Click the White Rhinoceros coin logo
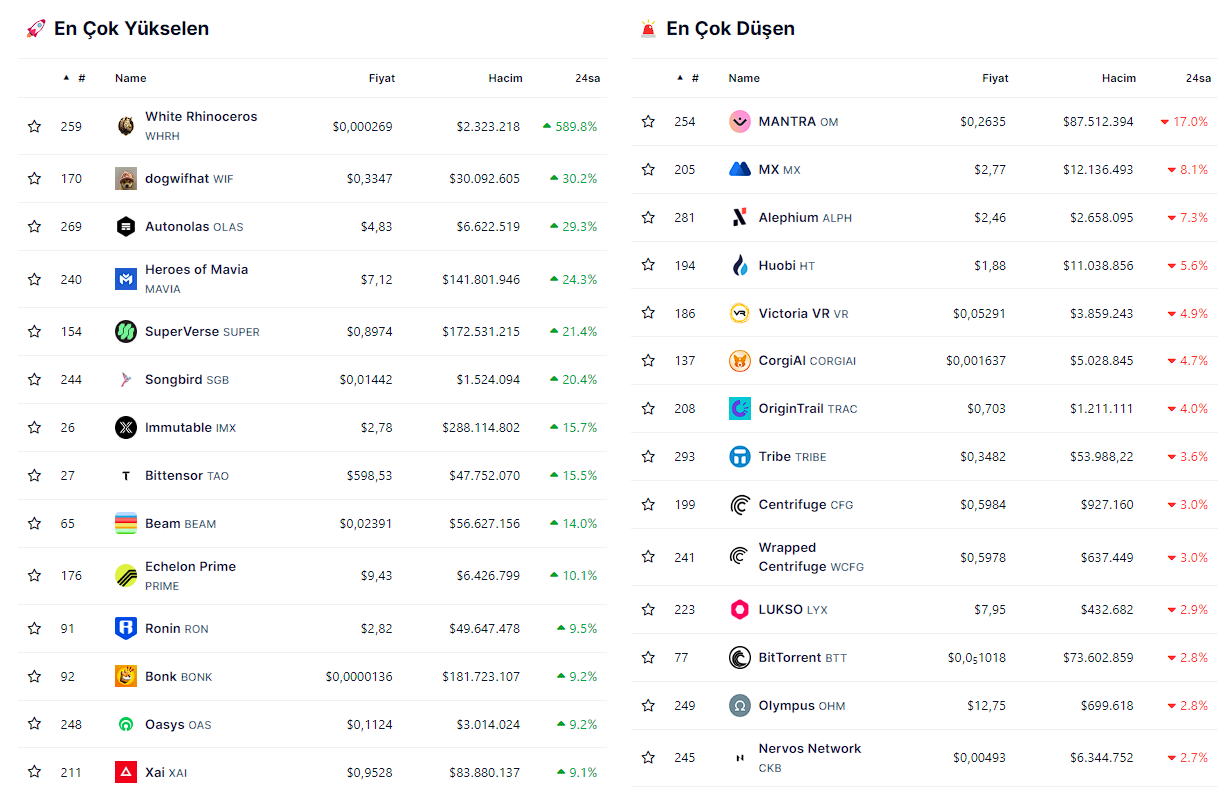The image size is (1228, 793). click(x=126, y=126)
